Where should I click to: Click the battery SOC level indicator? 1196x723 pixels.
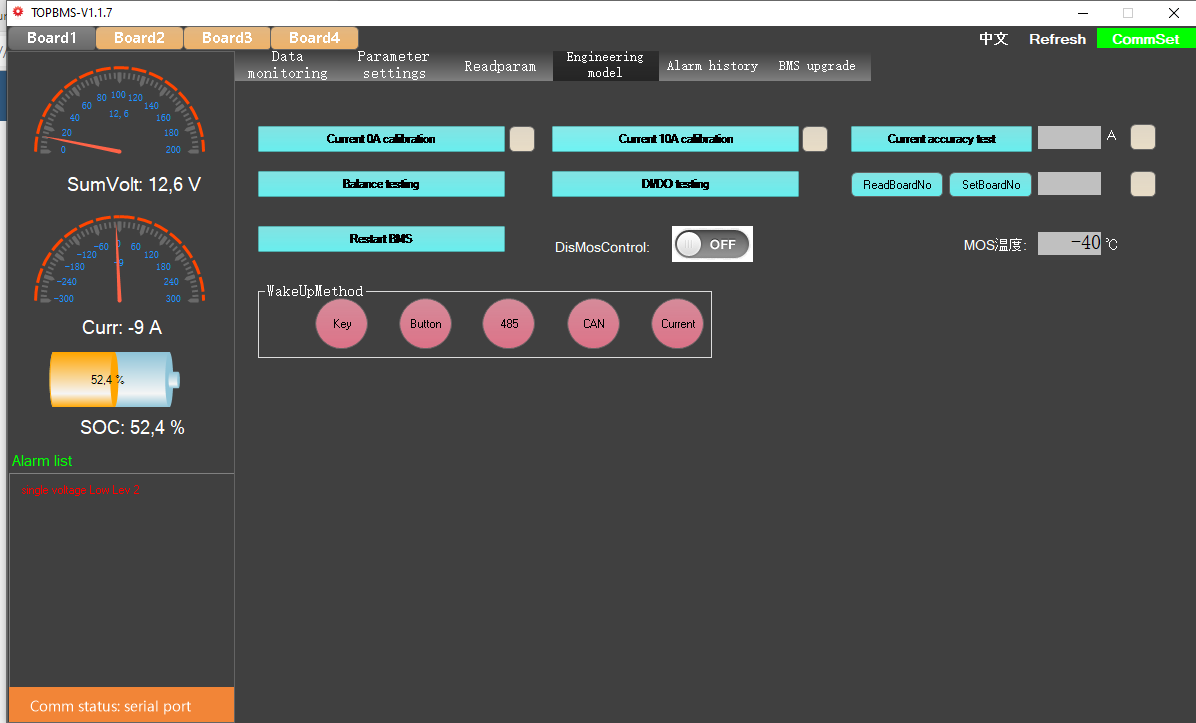[115, 380]
